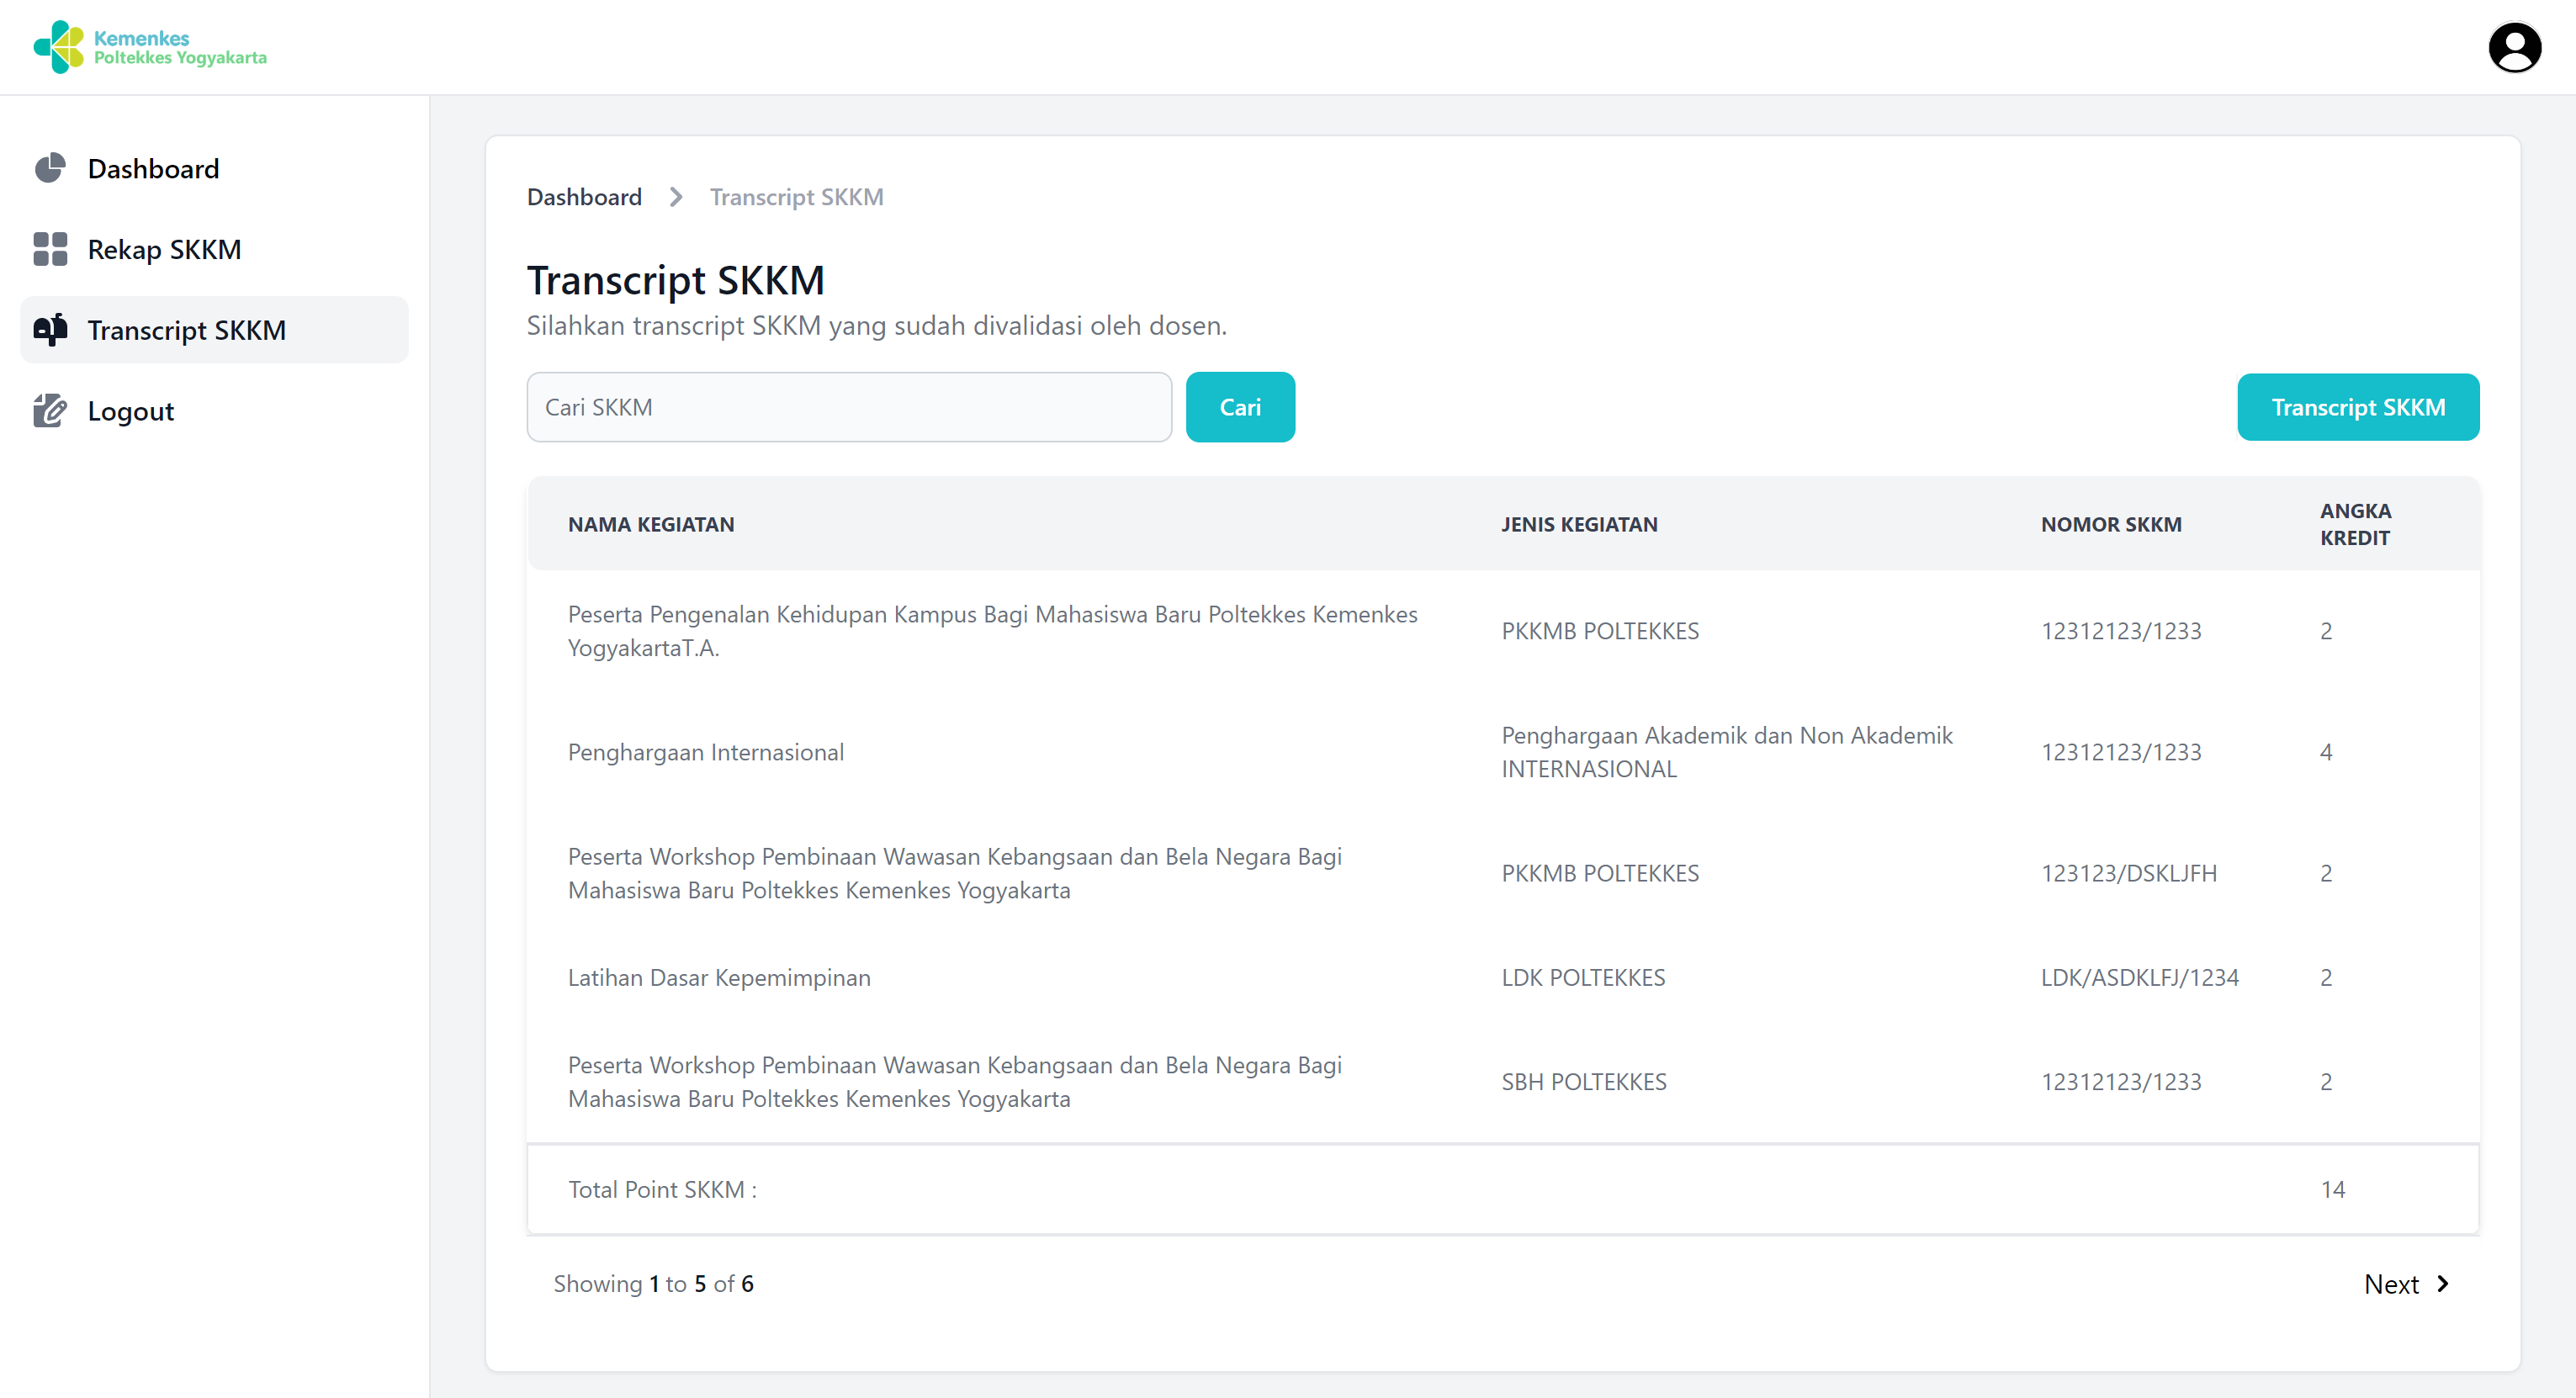
Task: Open Dashboard from the sidebar menu
Action: [x=153, y=168]
